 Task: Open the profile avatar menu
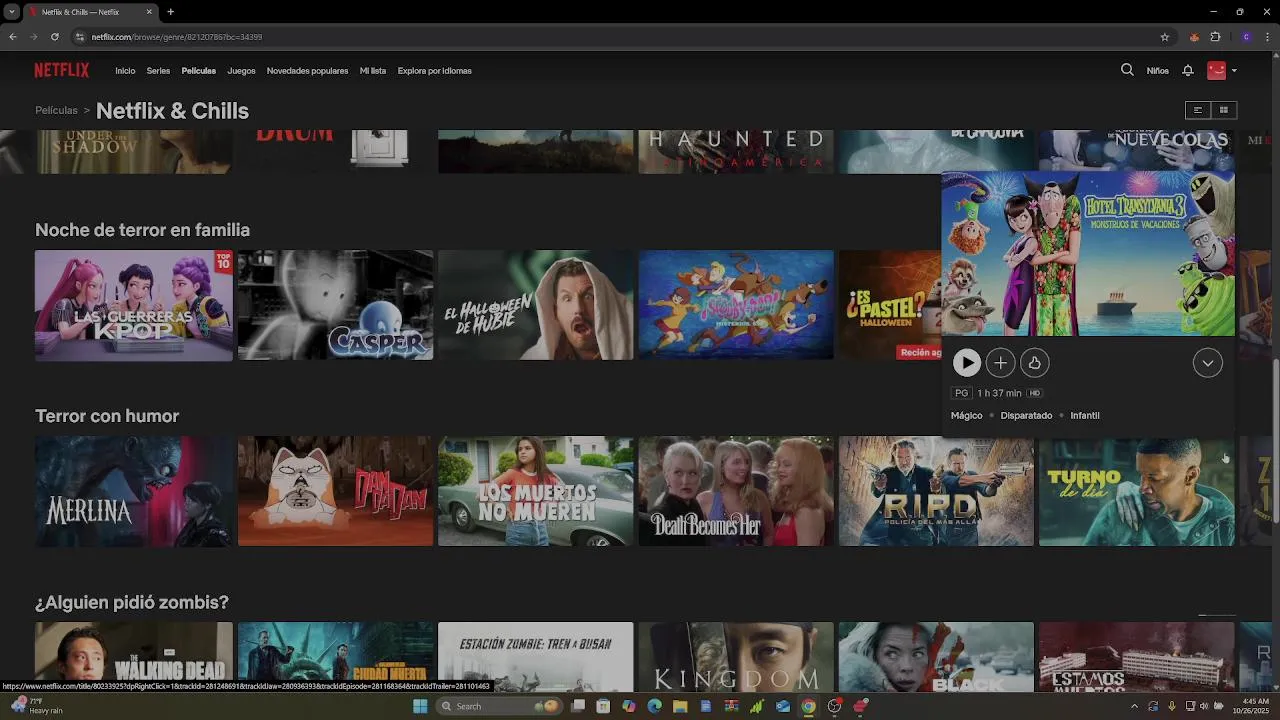pos(1216,70)
